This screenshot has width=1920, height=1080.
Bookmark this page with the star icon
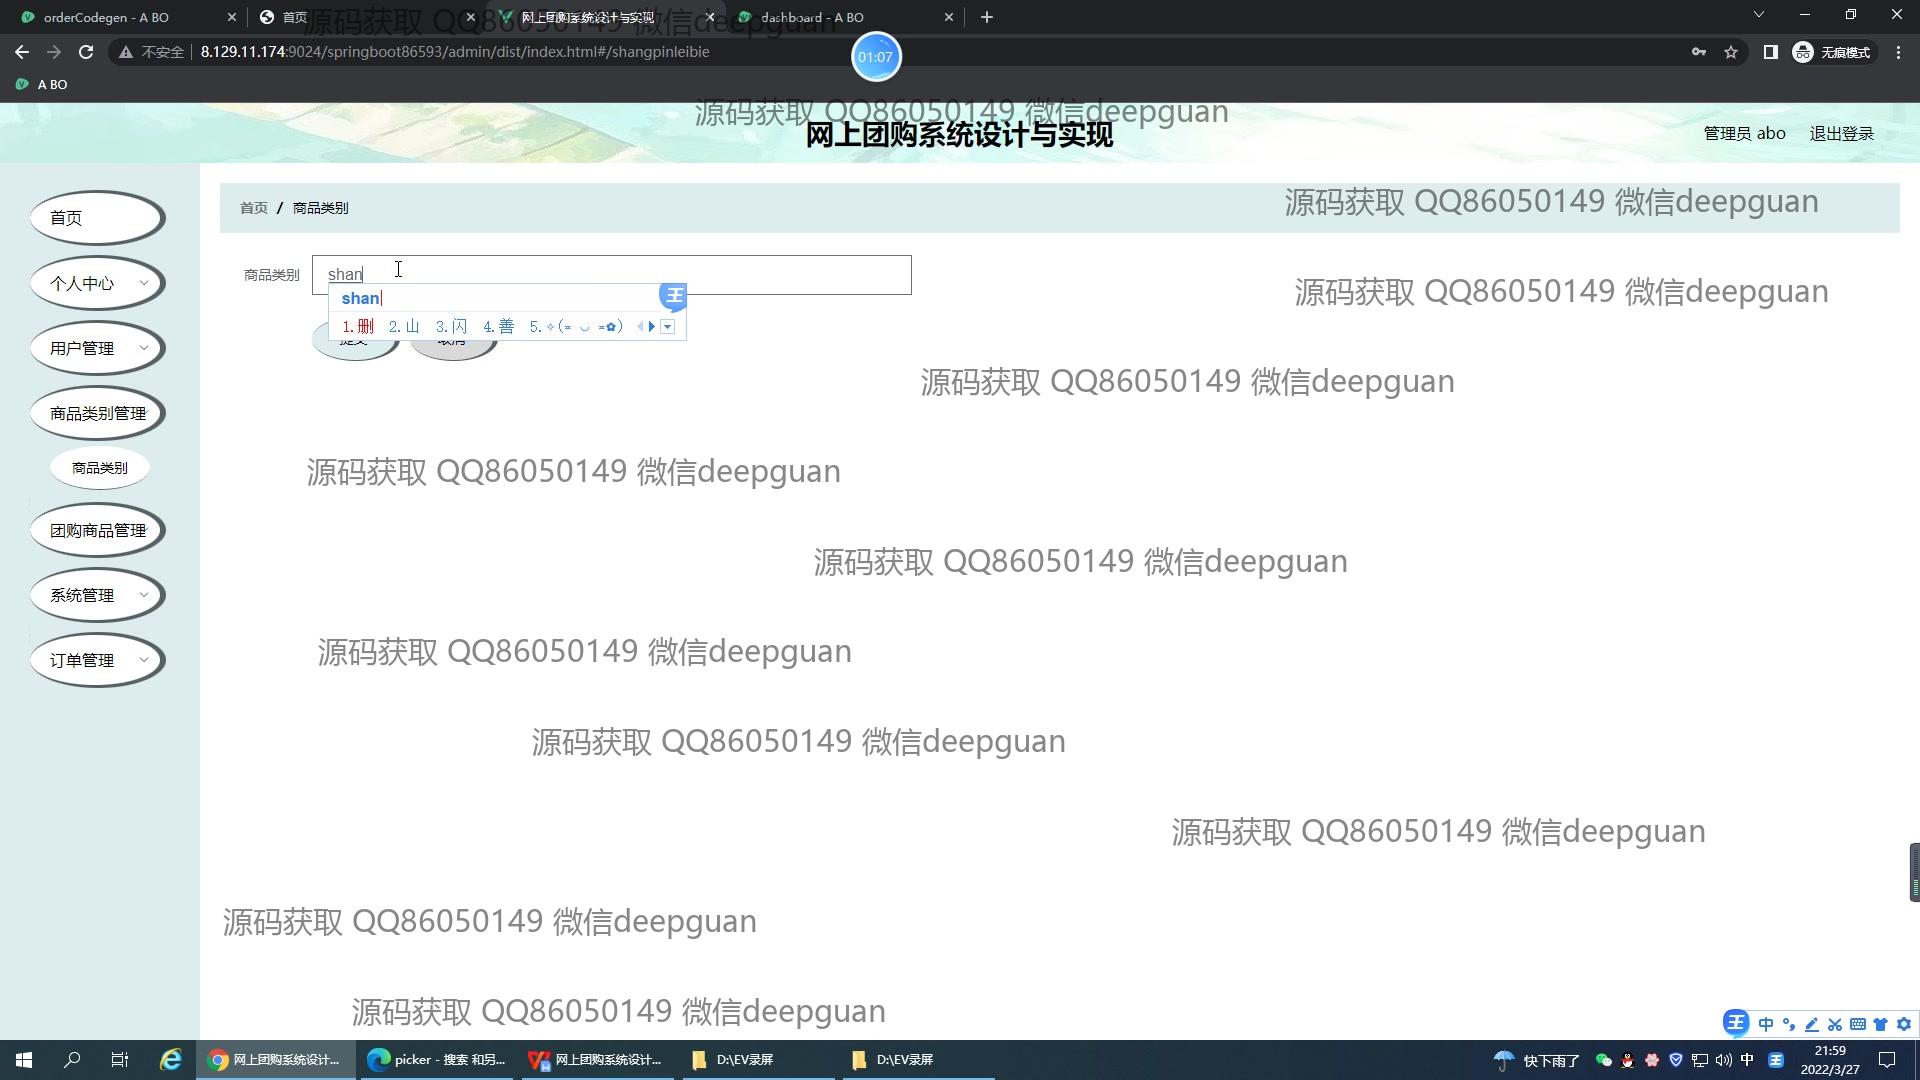tap(1731, 52)
